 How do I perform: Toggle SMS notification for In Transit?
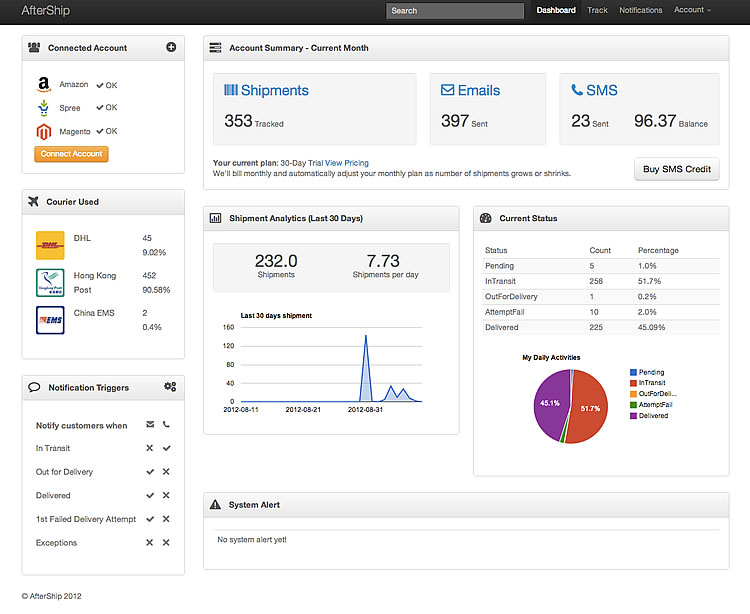166,448
